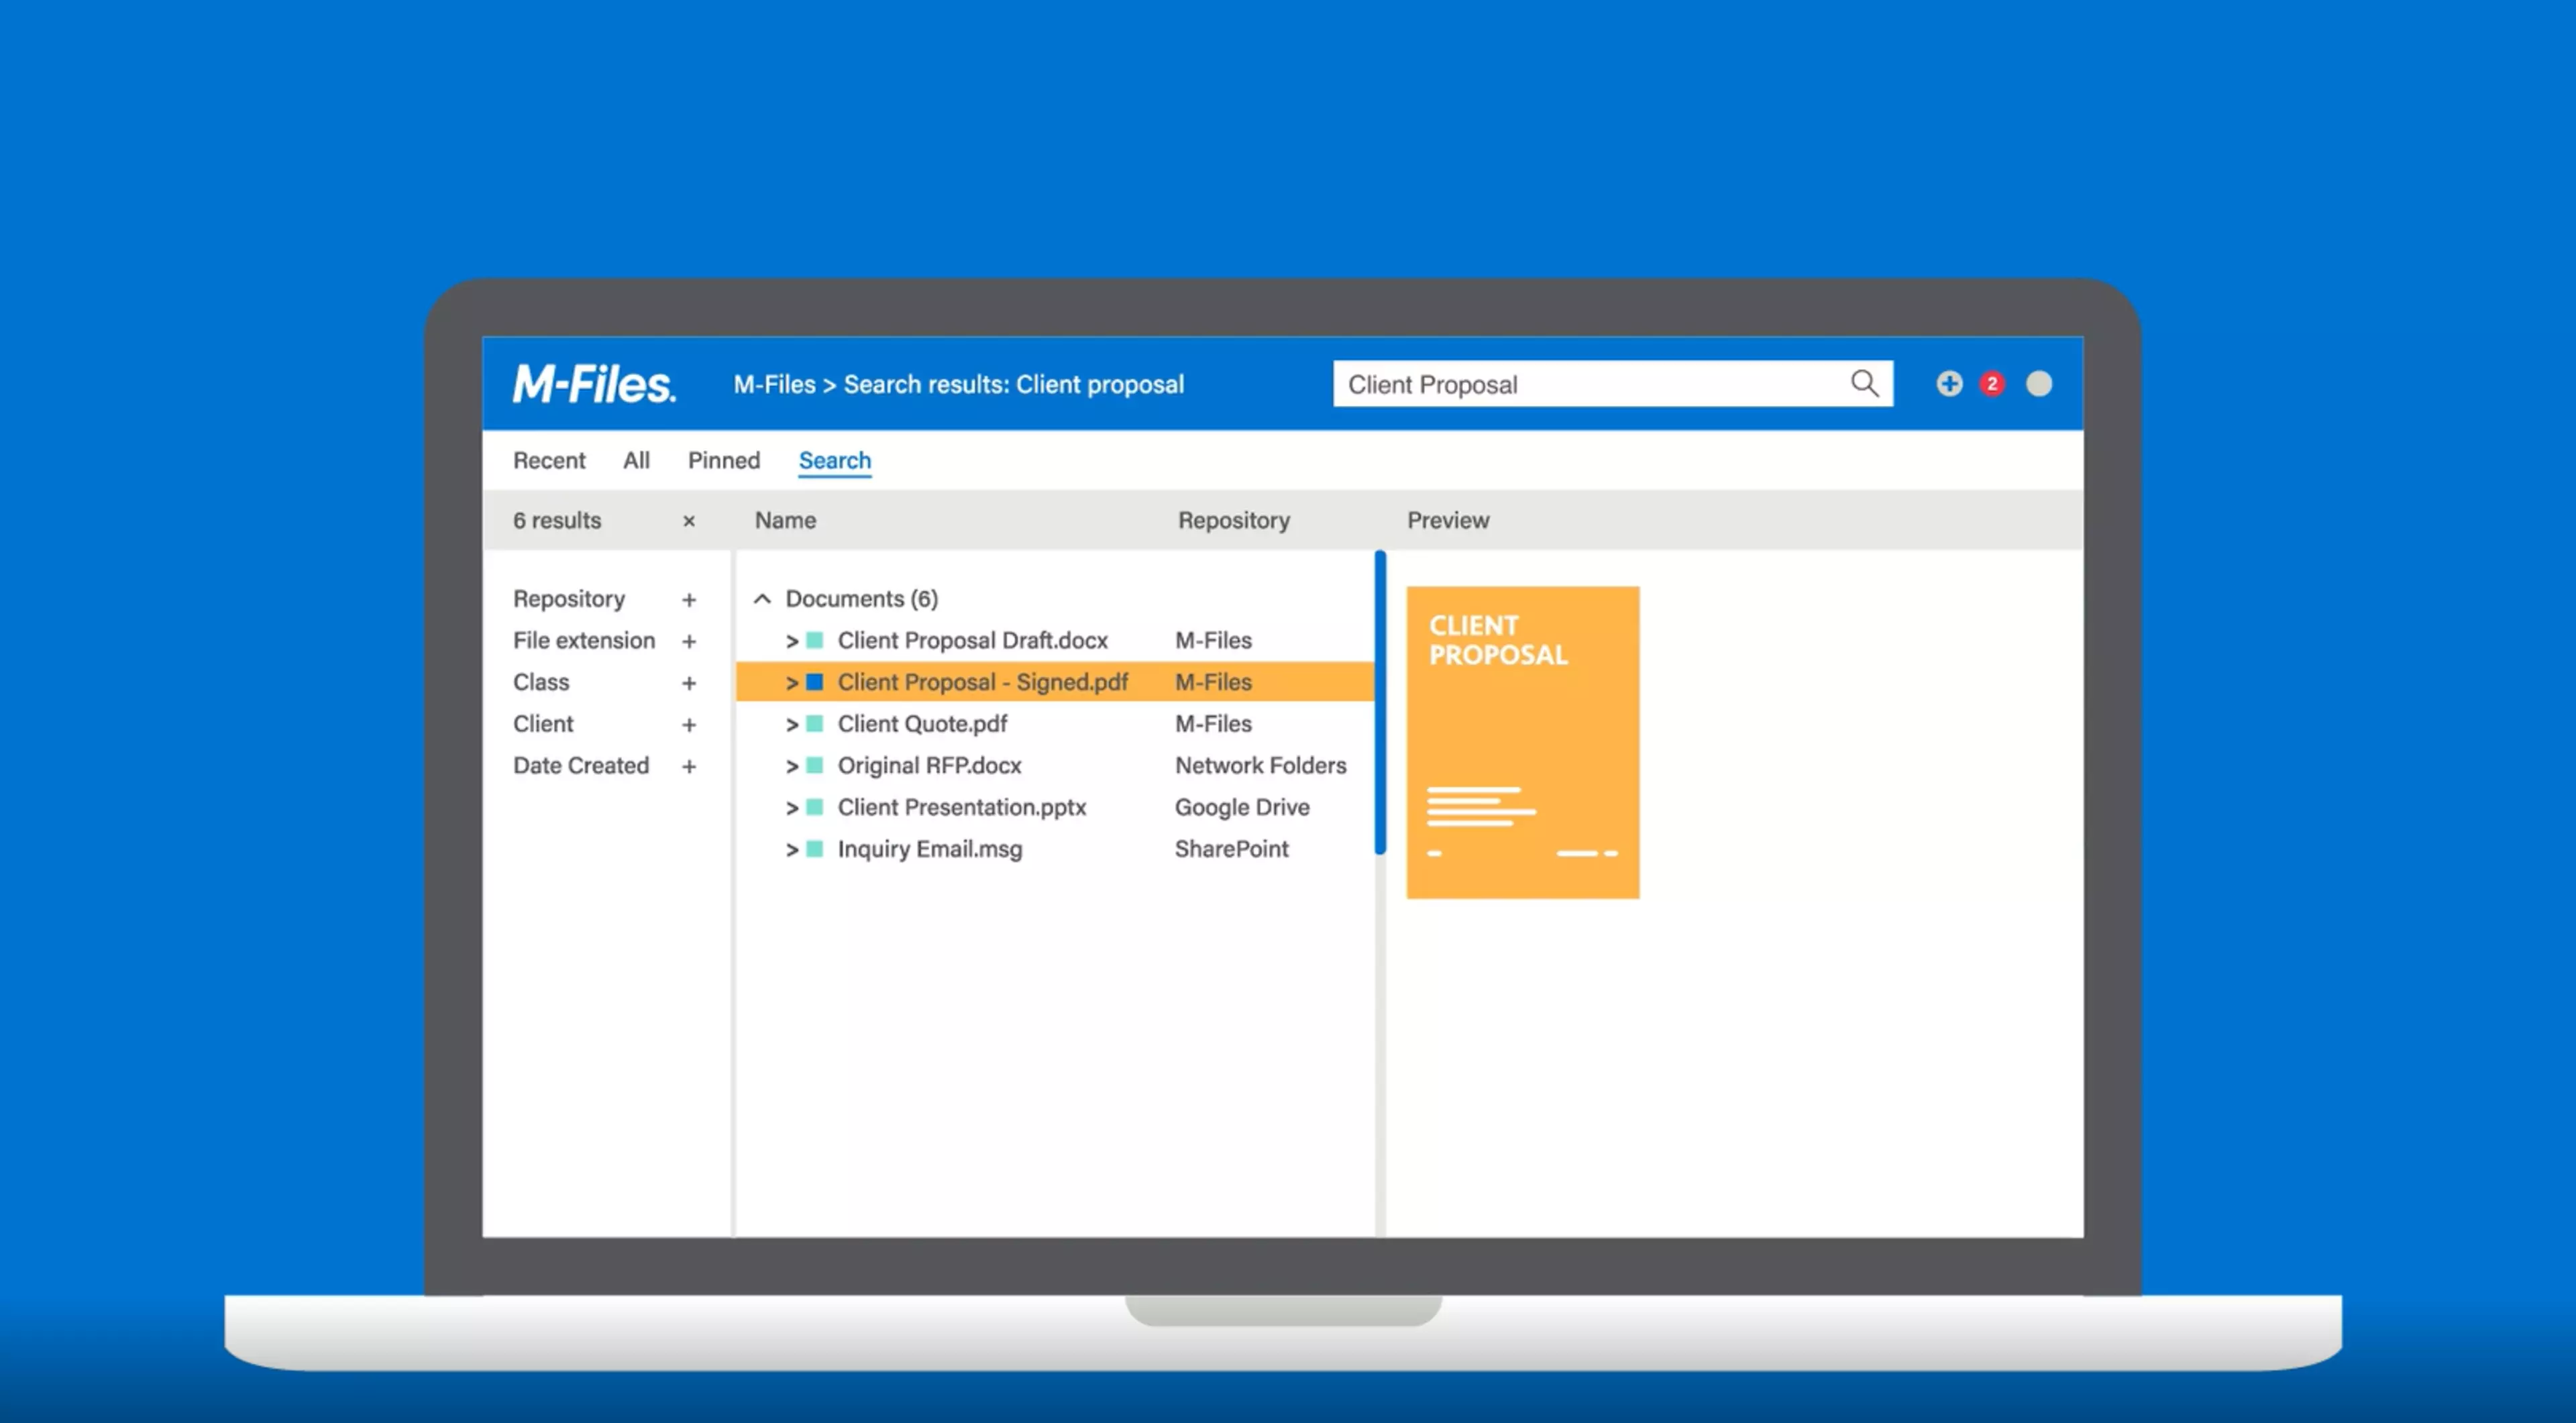Sort by the Repository column header
This screenshot has height=1423, width=2576.
[x=1234, y=520]
